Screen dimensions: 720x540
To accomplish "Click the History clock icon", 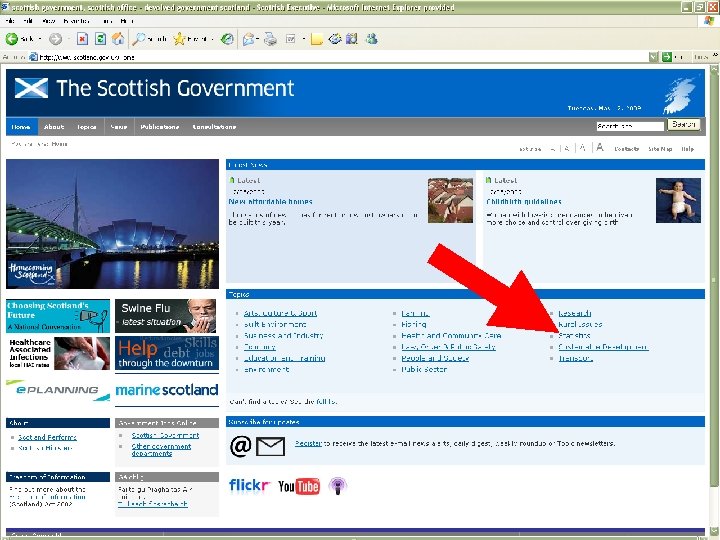I will pyautogui.click(x=227, y=39).
